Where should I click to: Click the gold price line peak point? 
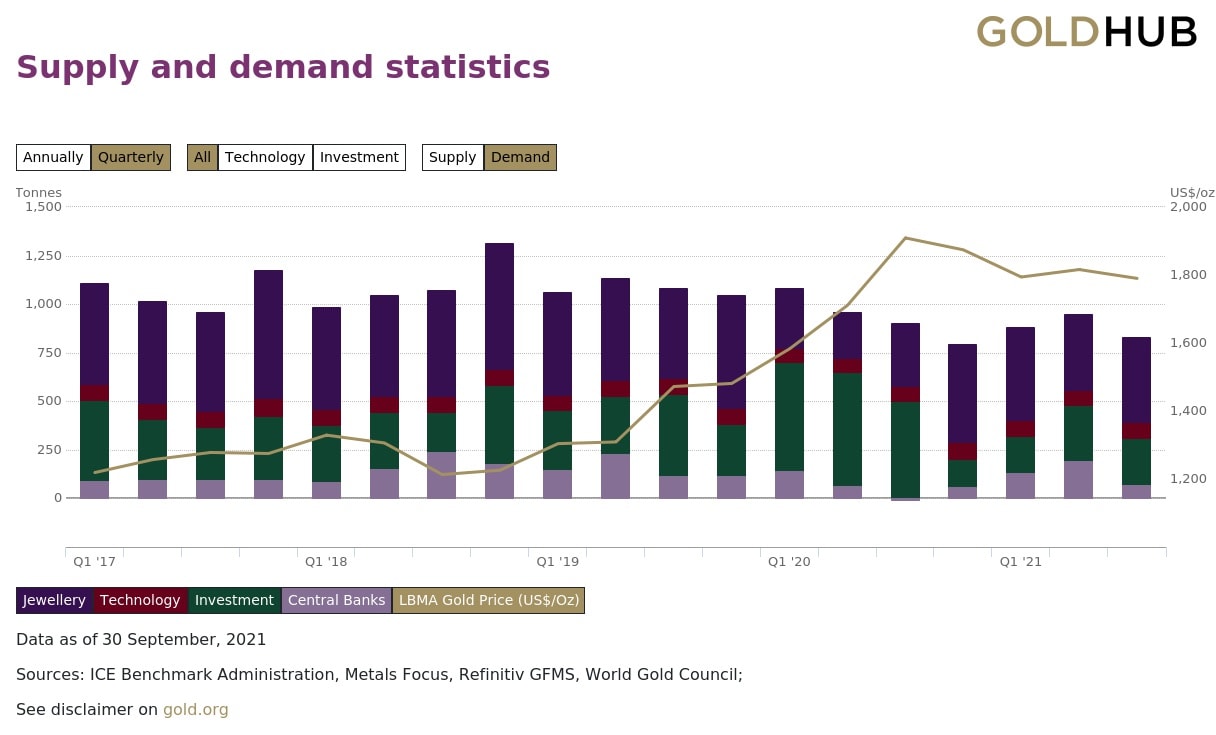(x=905, y=238)
